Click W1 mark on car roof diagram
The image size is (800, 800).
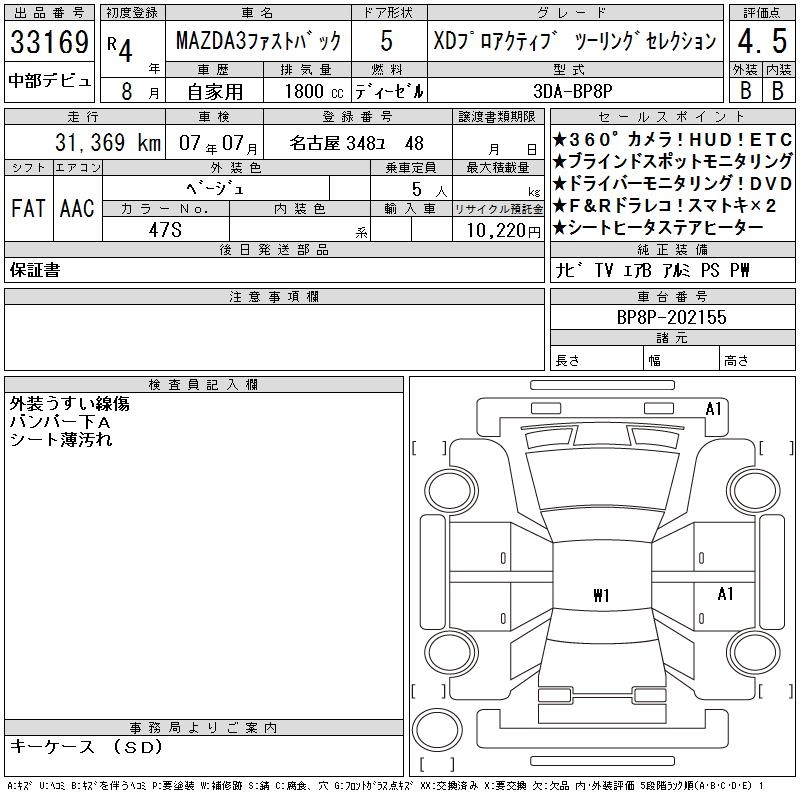pyautogui.click(x=602, y=595)
